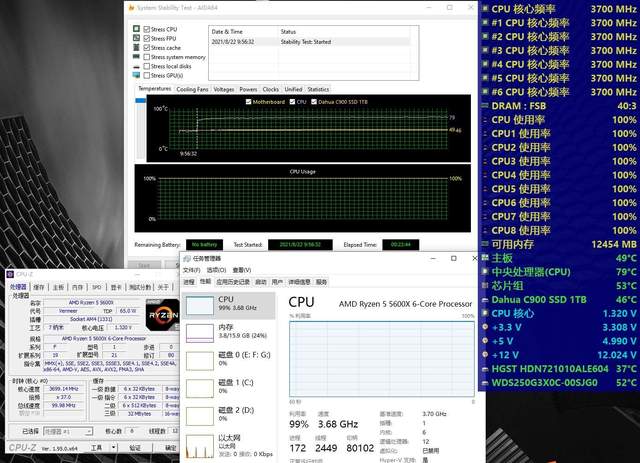Switch to the Cooling Fans tab in AIDA64

[192, 89]
